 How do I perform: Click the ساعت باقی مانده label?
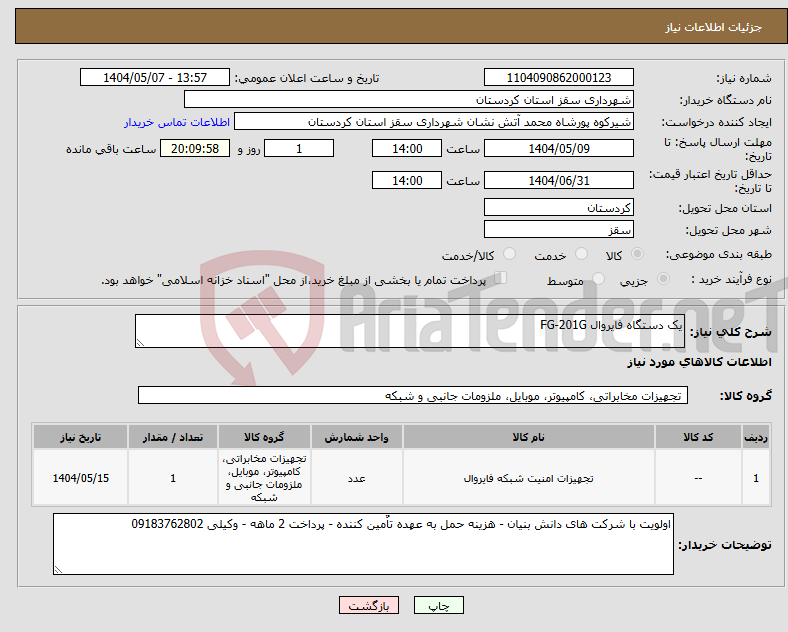click(x=111, y=150)
